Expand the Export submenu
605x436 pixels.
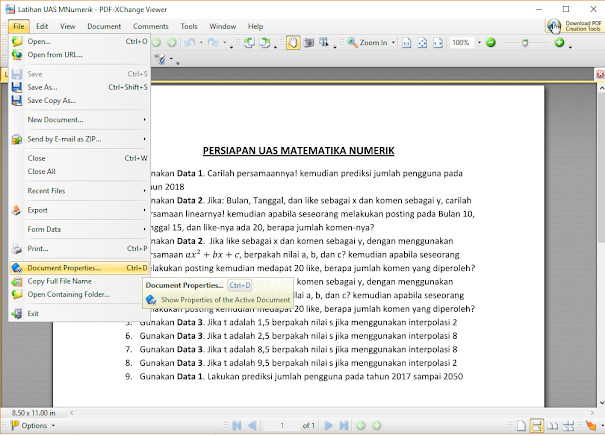79,210
